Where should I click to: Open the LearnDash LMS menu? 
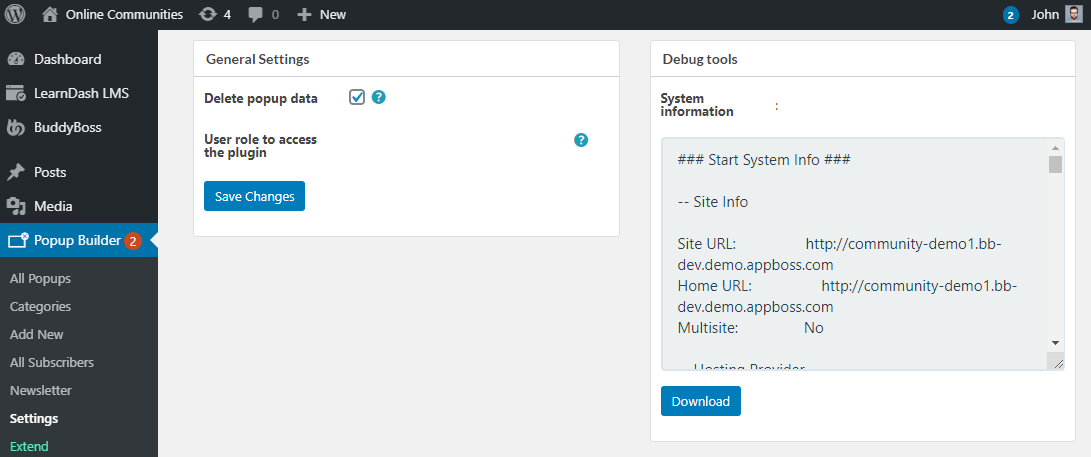81,93
